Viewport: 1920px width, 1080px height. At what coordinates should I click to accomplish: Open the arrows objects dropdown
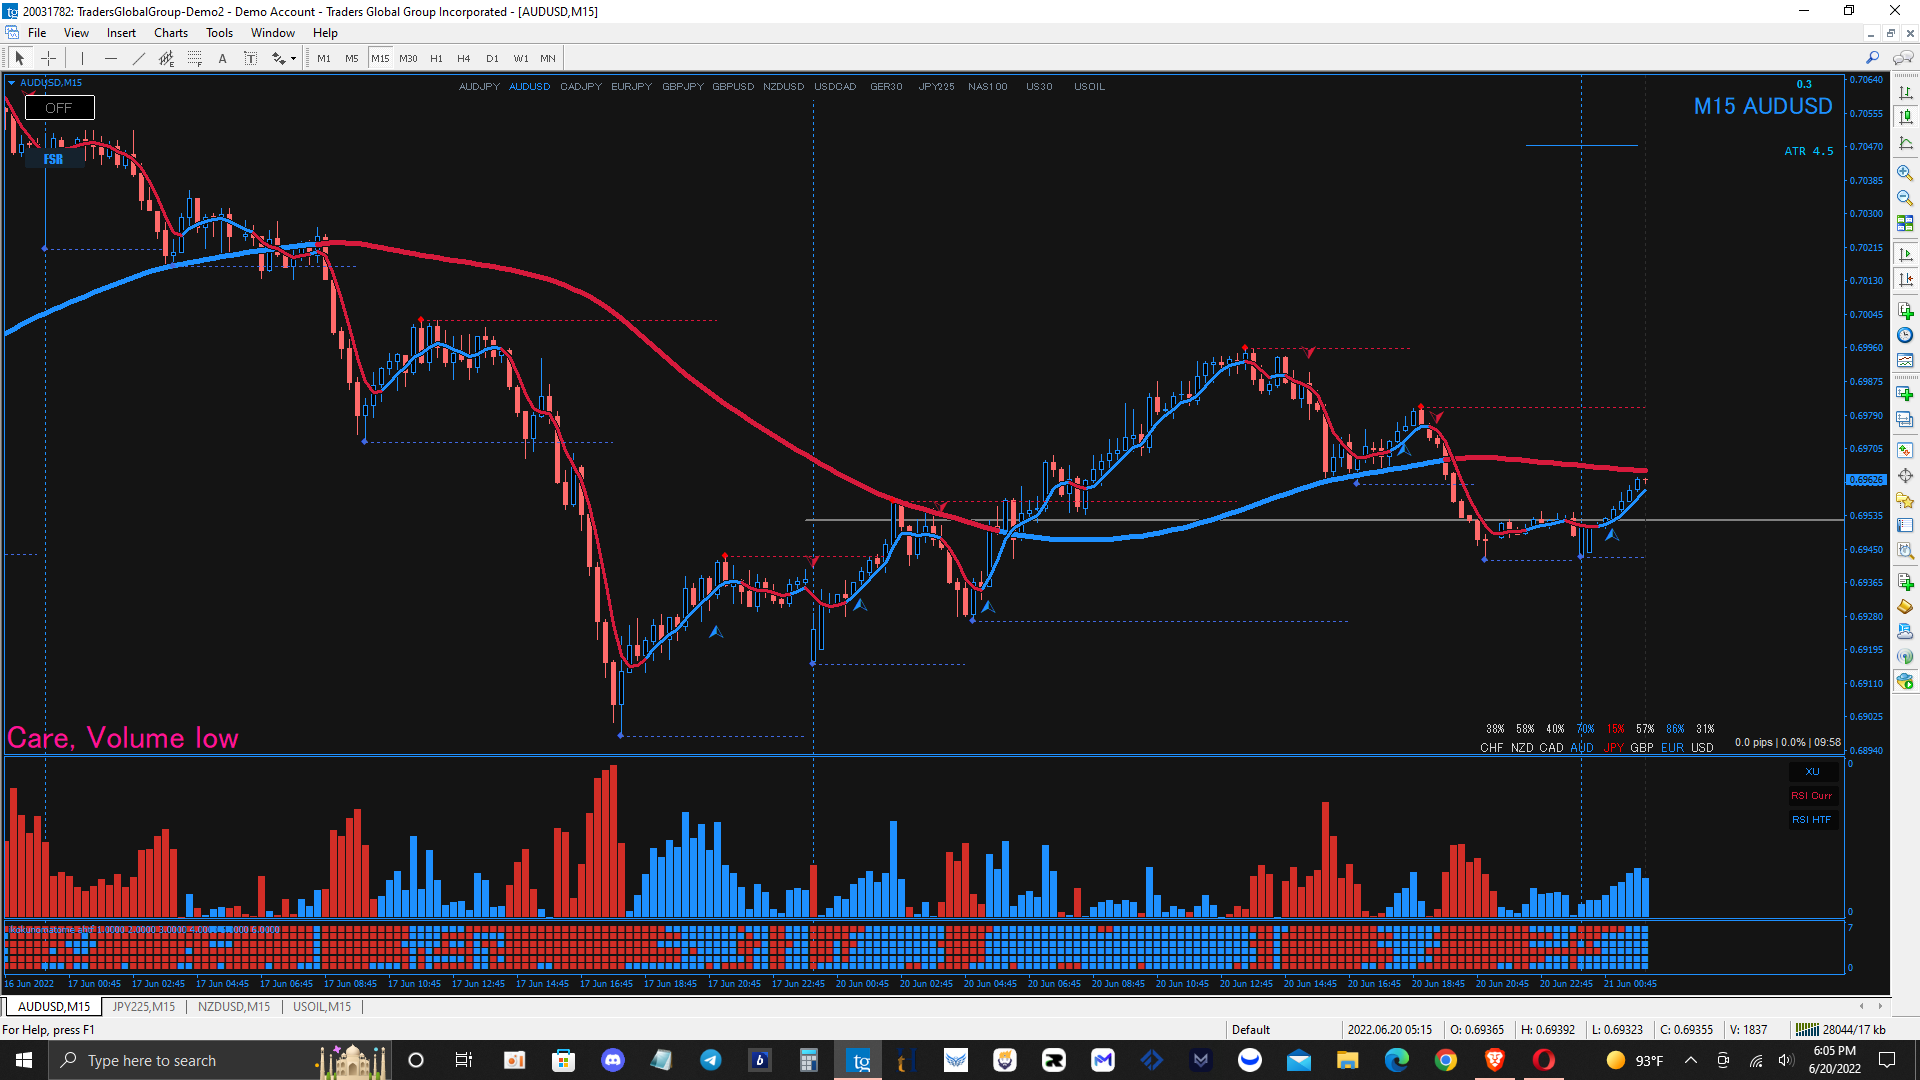point(293,58)
